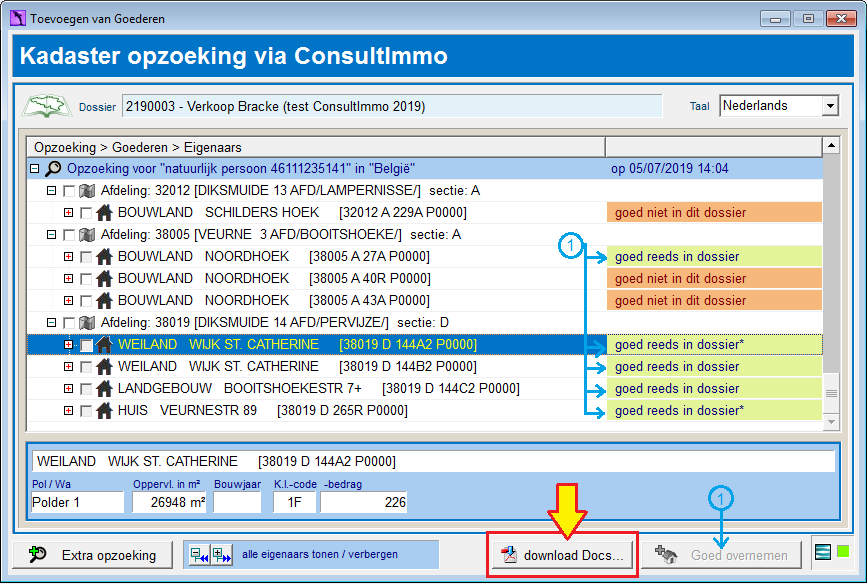Click the house icon of WEILAND 144A2

[x=104, y=345]
